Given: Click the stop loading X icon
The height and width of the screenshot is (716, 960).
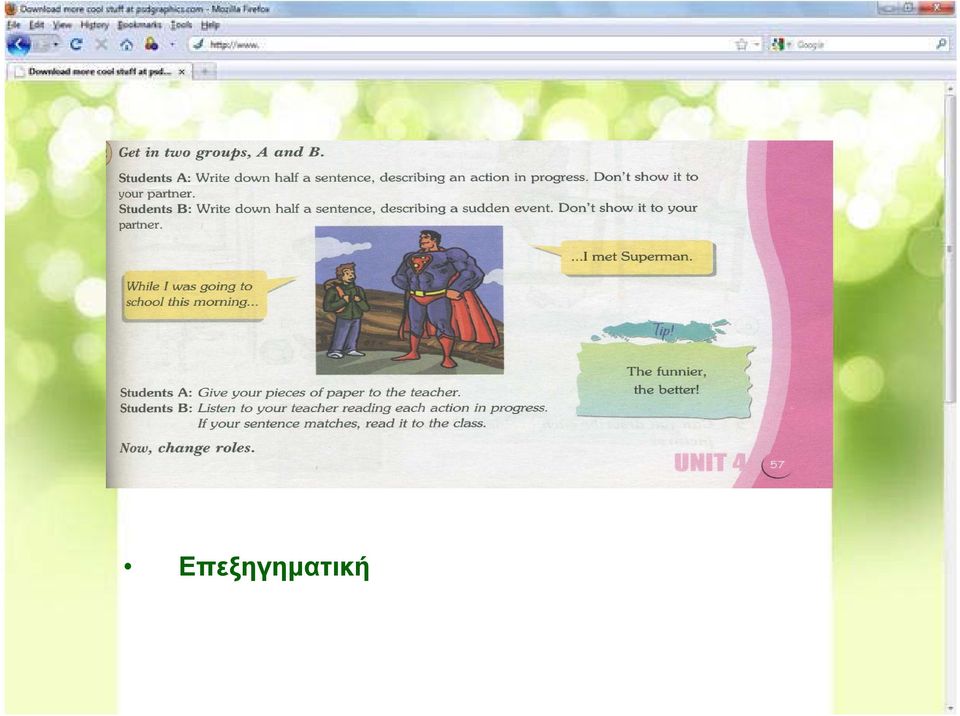Looking at the screenshot, I should click(101, 44).
